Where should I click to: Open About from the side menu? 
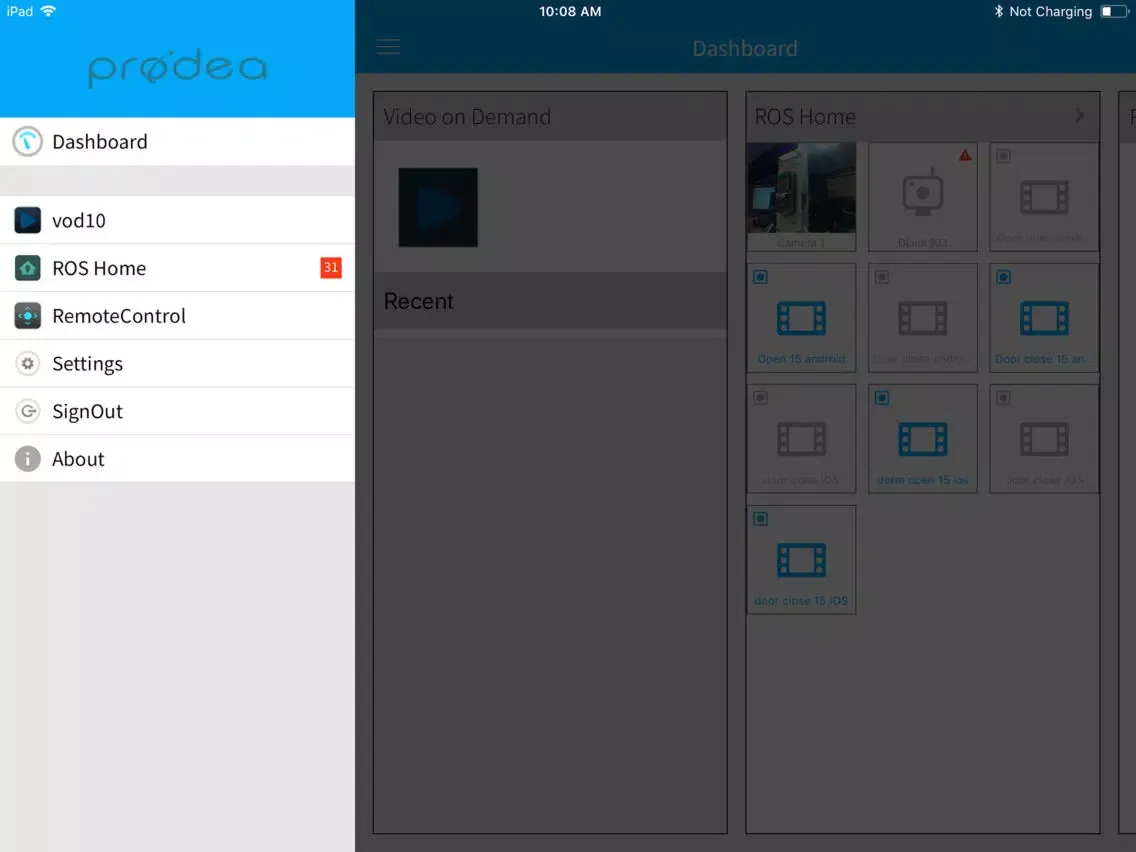click(178, 459)
